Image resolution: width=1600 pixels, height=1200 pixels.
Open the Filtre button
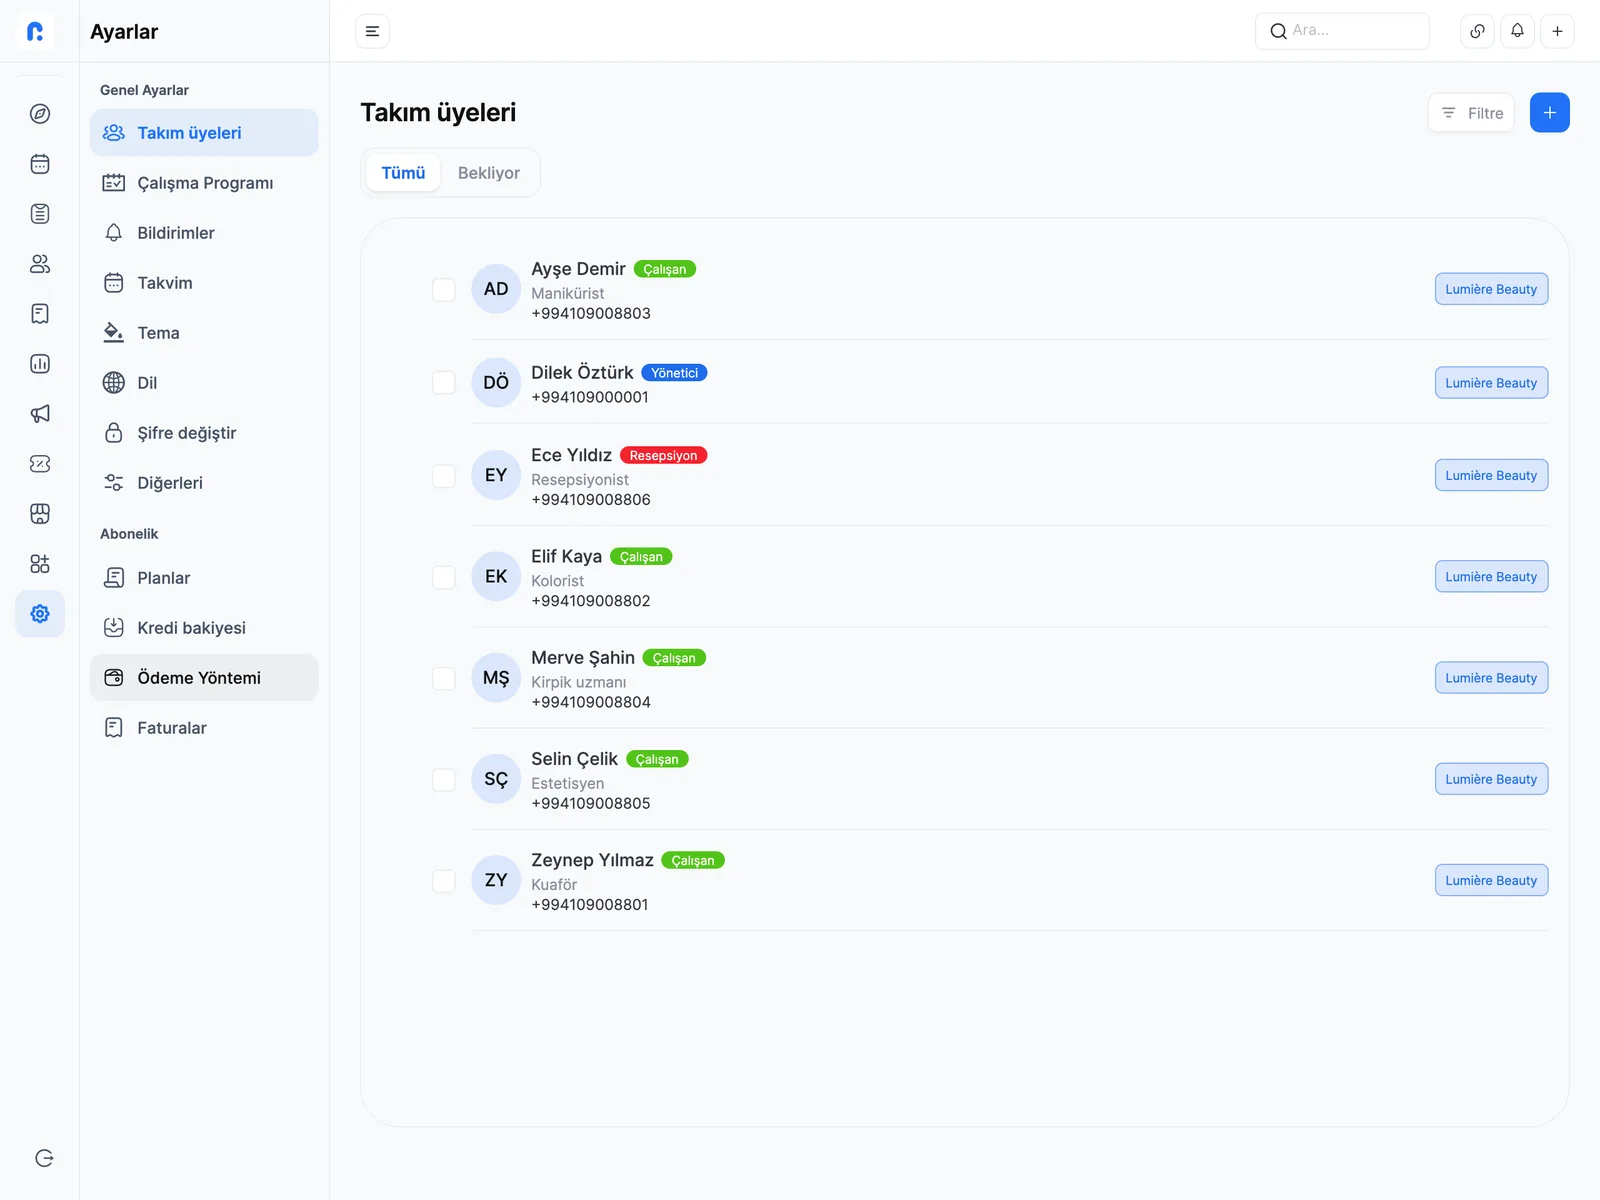click(1471, 113)
